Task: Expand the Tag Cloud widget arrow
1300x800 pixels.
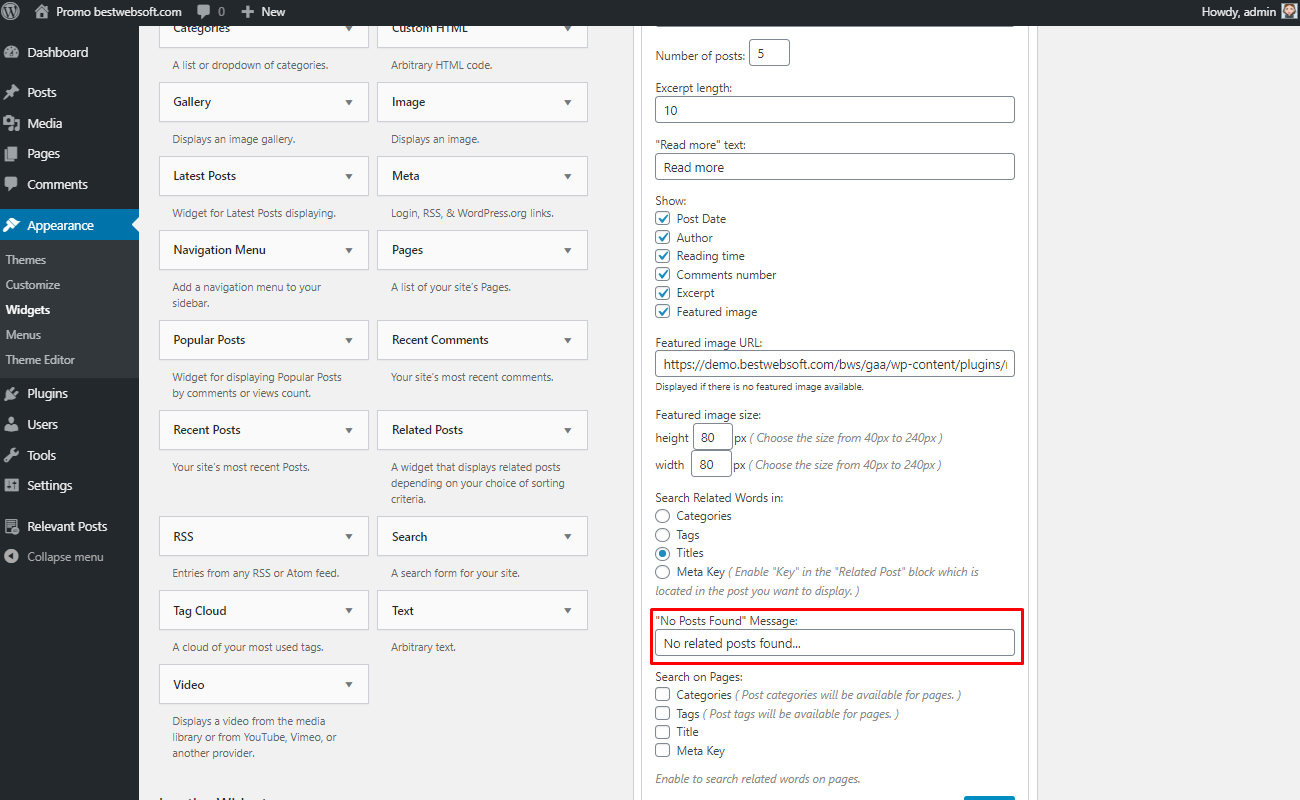Action: pos(349,611)
